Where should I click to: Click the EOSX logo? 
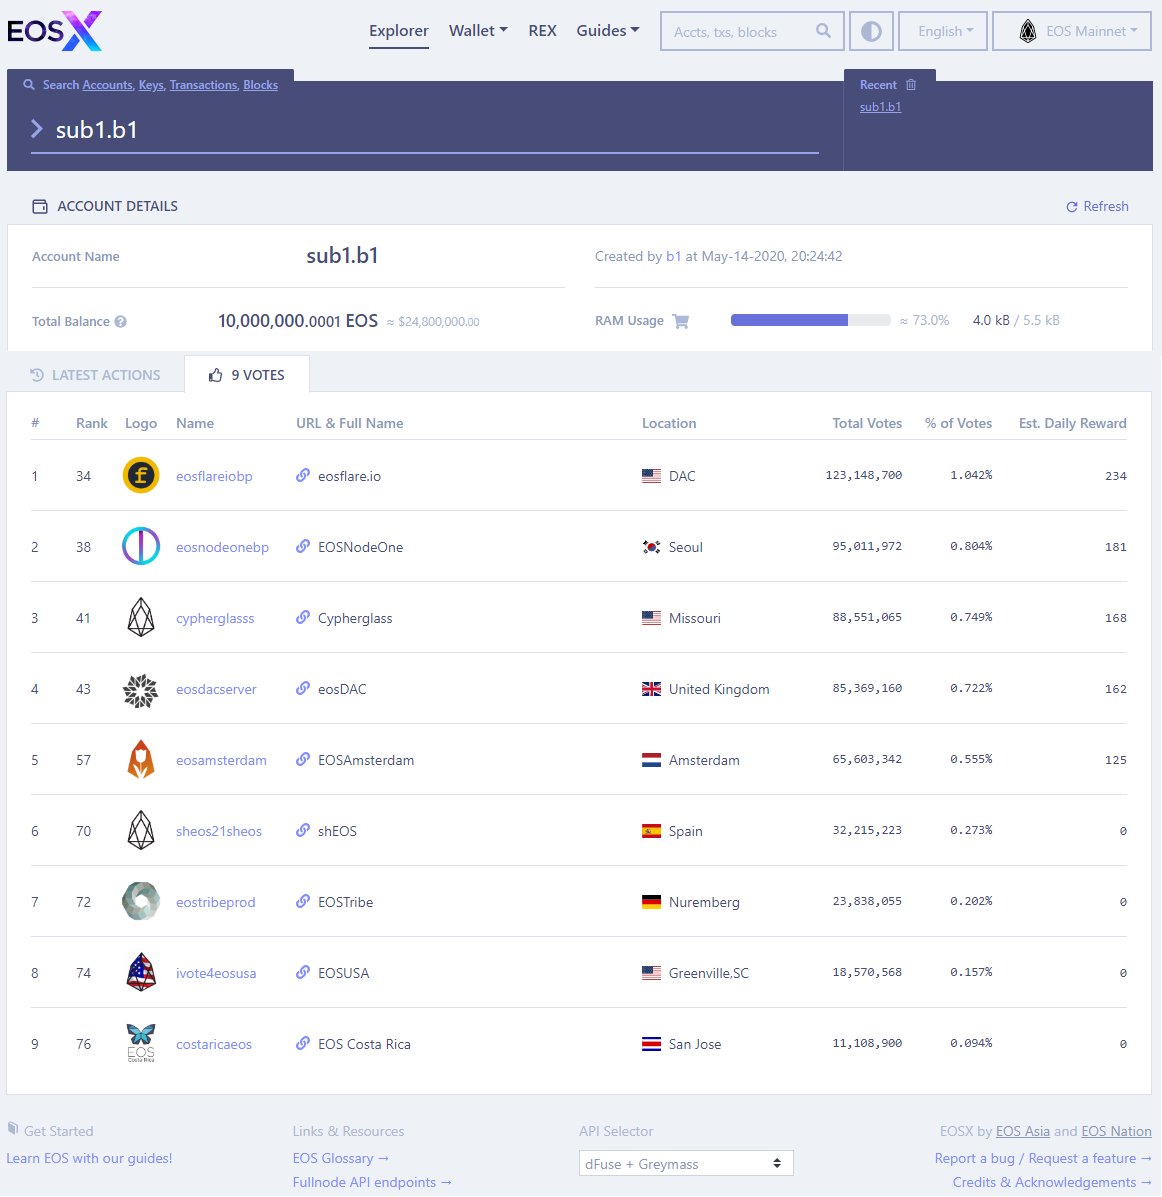[x=54, y=31]
